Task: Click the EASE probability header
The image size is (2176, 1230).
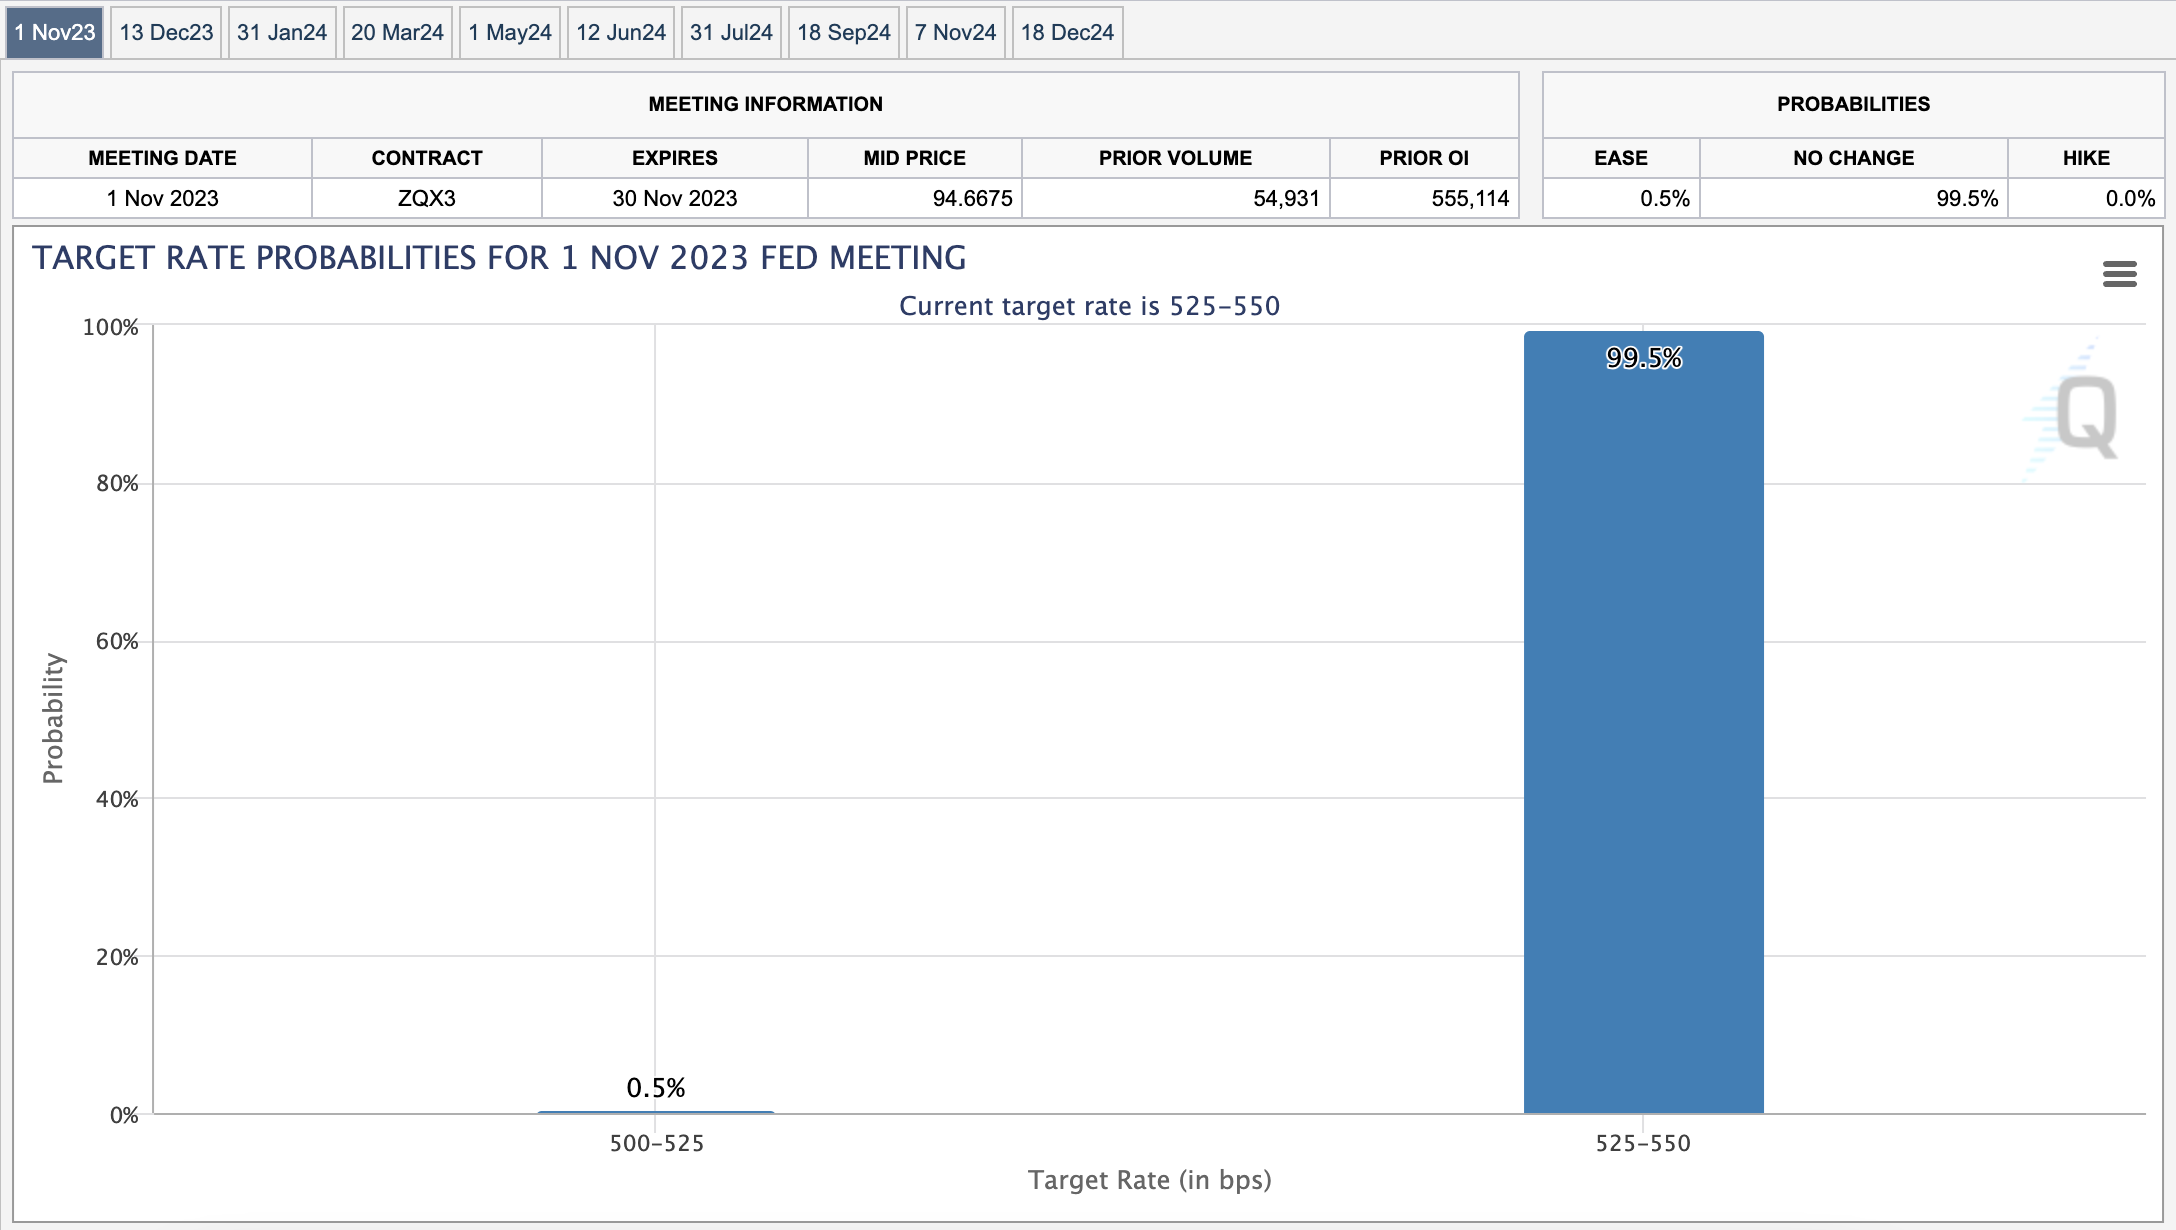Action: tap(1620, 158)
